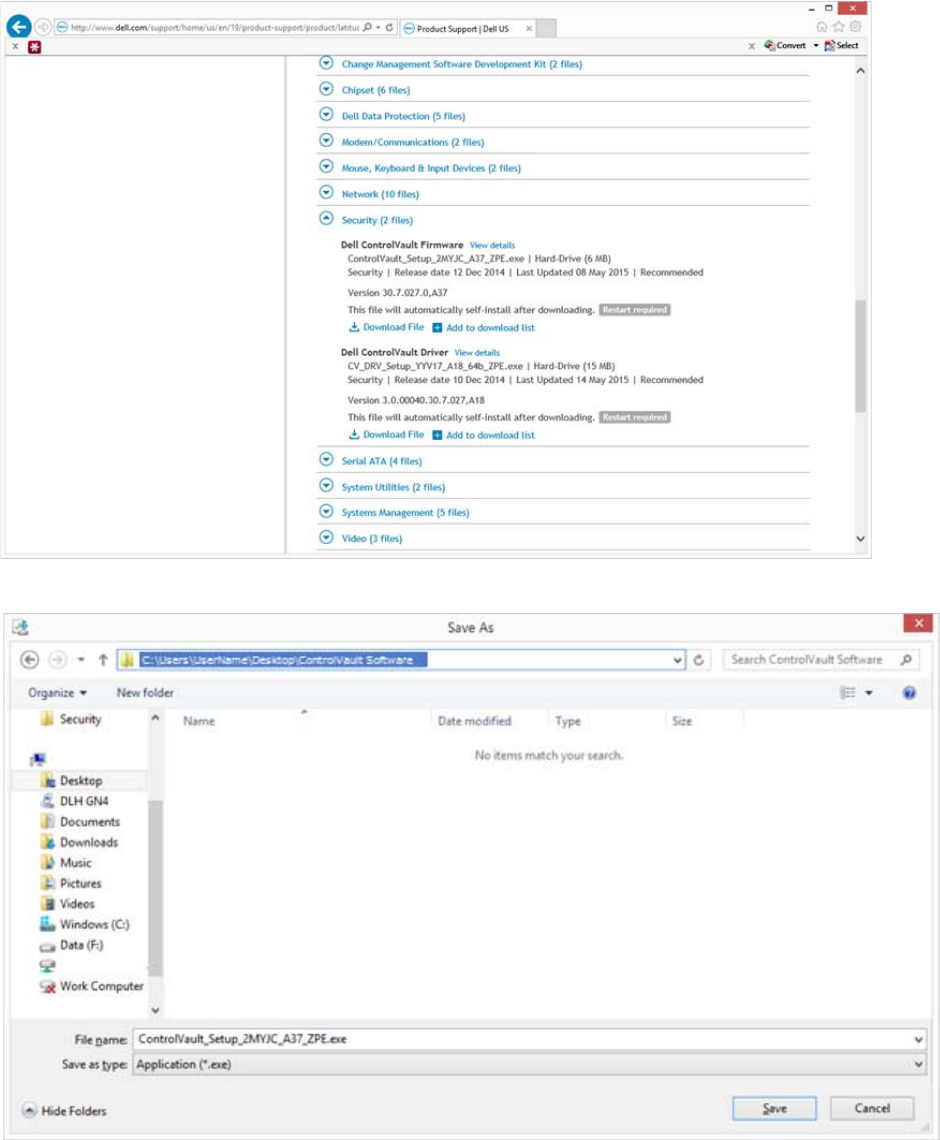940x1140 pixels.
Task: Click Hide Folders toggle
Action: tap(65, 1111)
